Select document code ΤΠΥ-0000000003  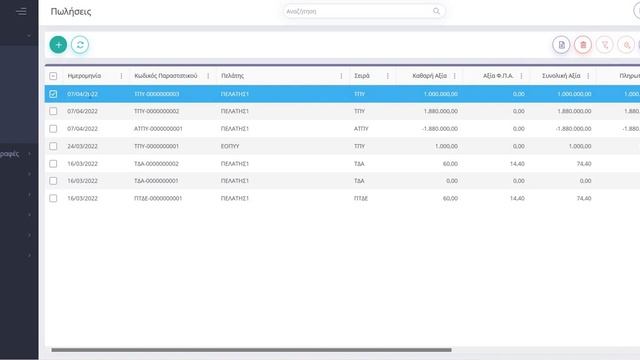pyautogui.click(x=157, y=94)
